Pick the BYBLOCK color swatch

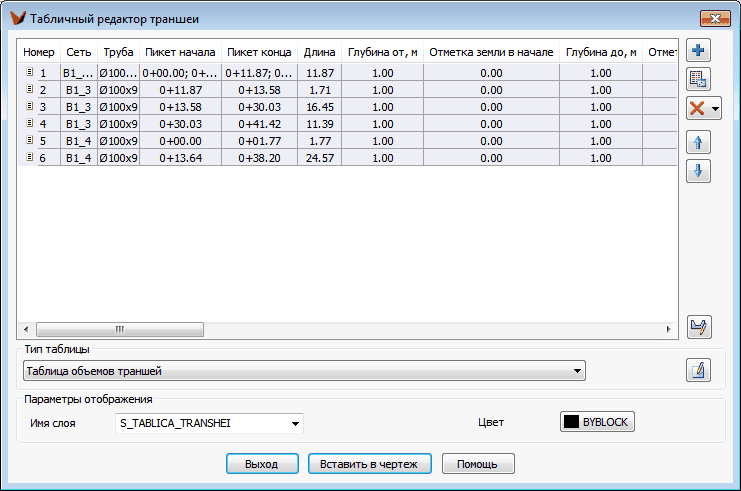pos(597,422)
